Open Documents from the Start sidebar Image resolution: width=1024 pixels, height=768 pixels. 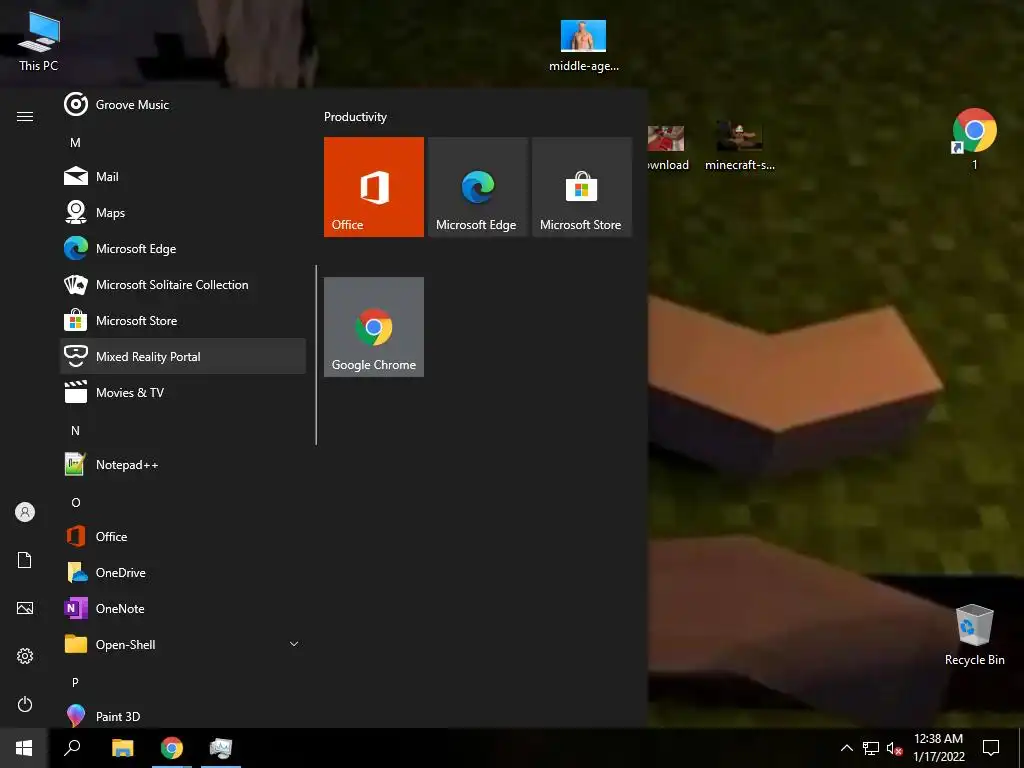tap(25, 560)
